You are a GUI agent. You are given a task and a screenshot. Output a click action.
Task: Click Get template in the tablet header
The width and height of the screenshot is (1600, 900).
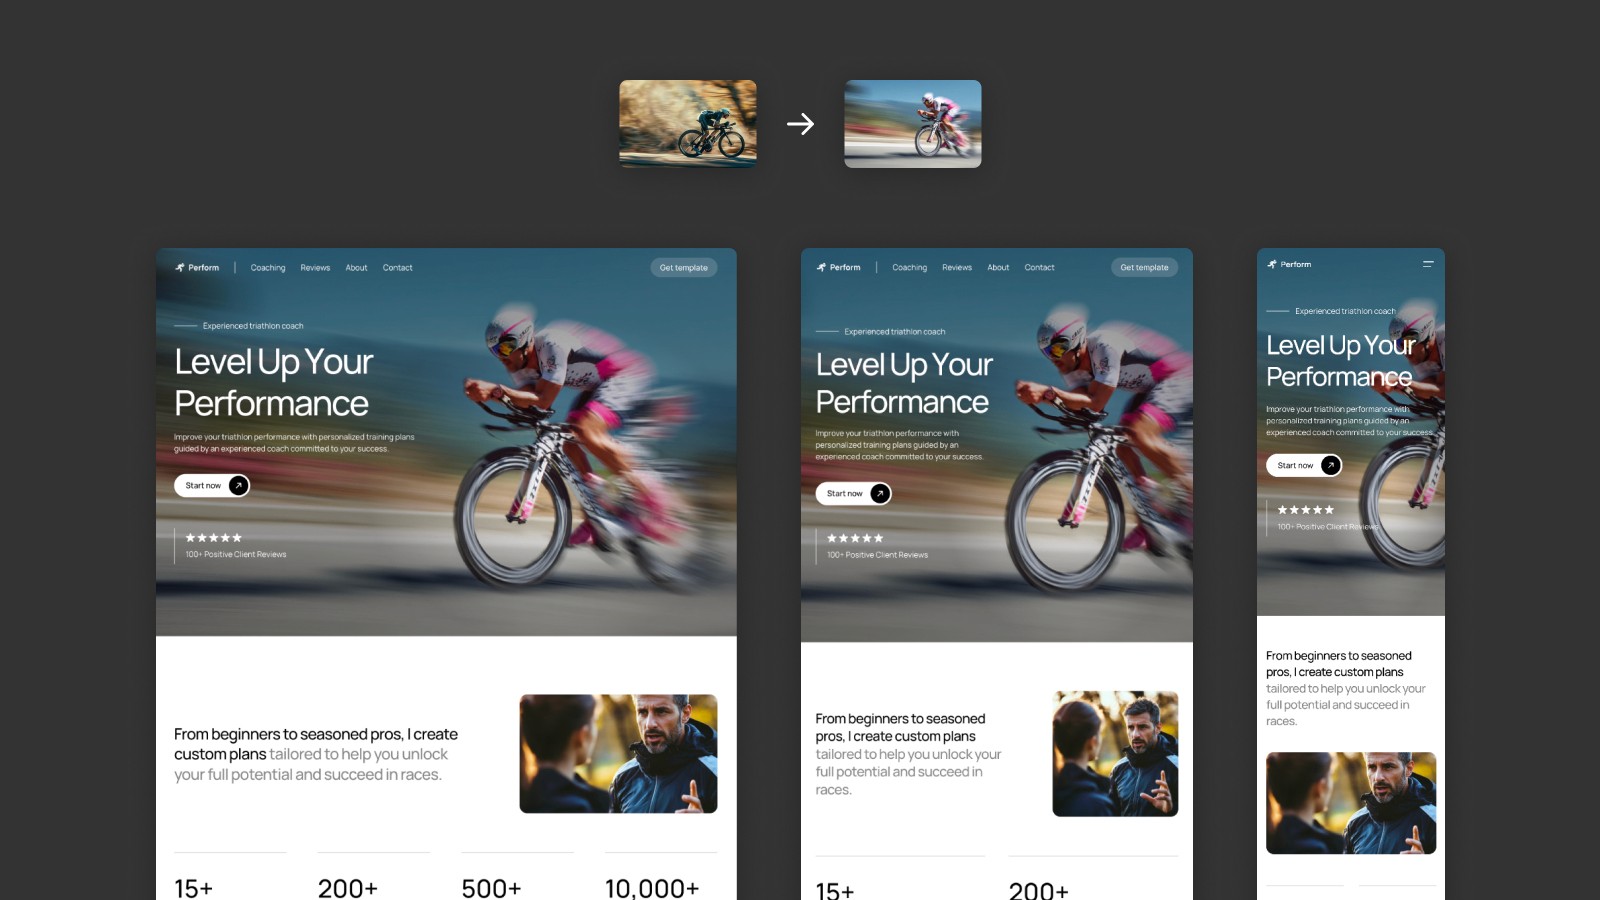click(1144, 267)
